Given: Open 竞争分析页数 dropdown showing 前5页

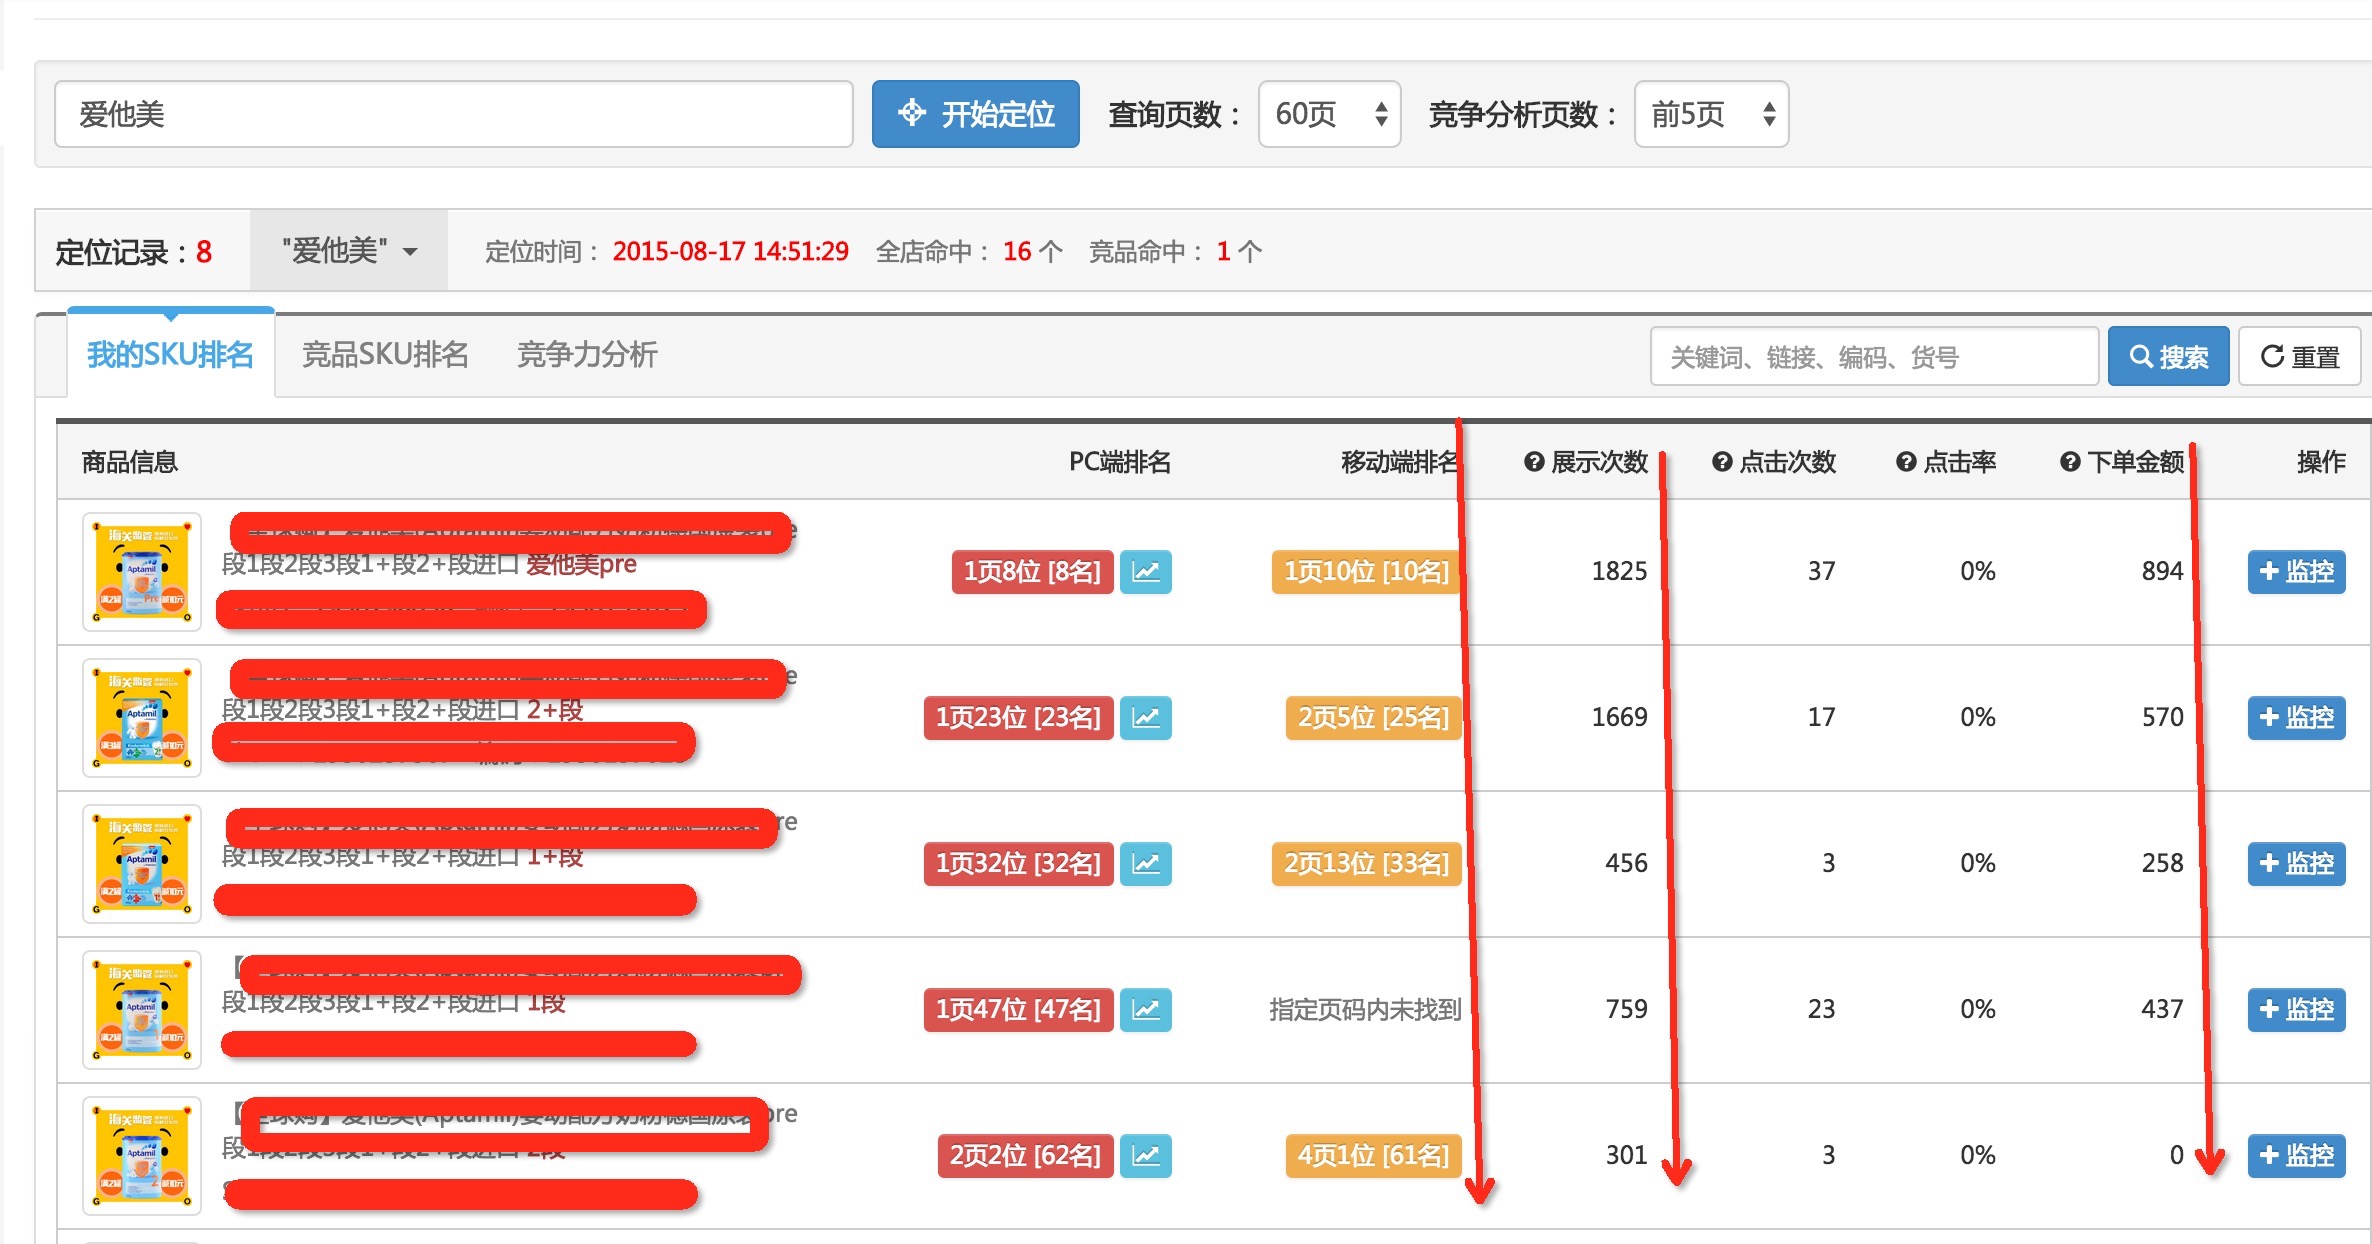Looking at the screenshot, I should click(1711, 114).
